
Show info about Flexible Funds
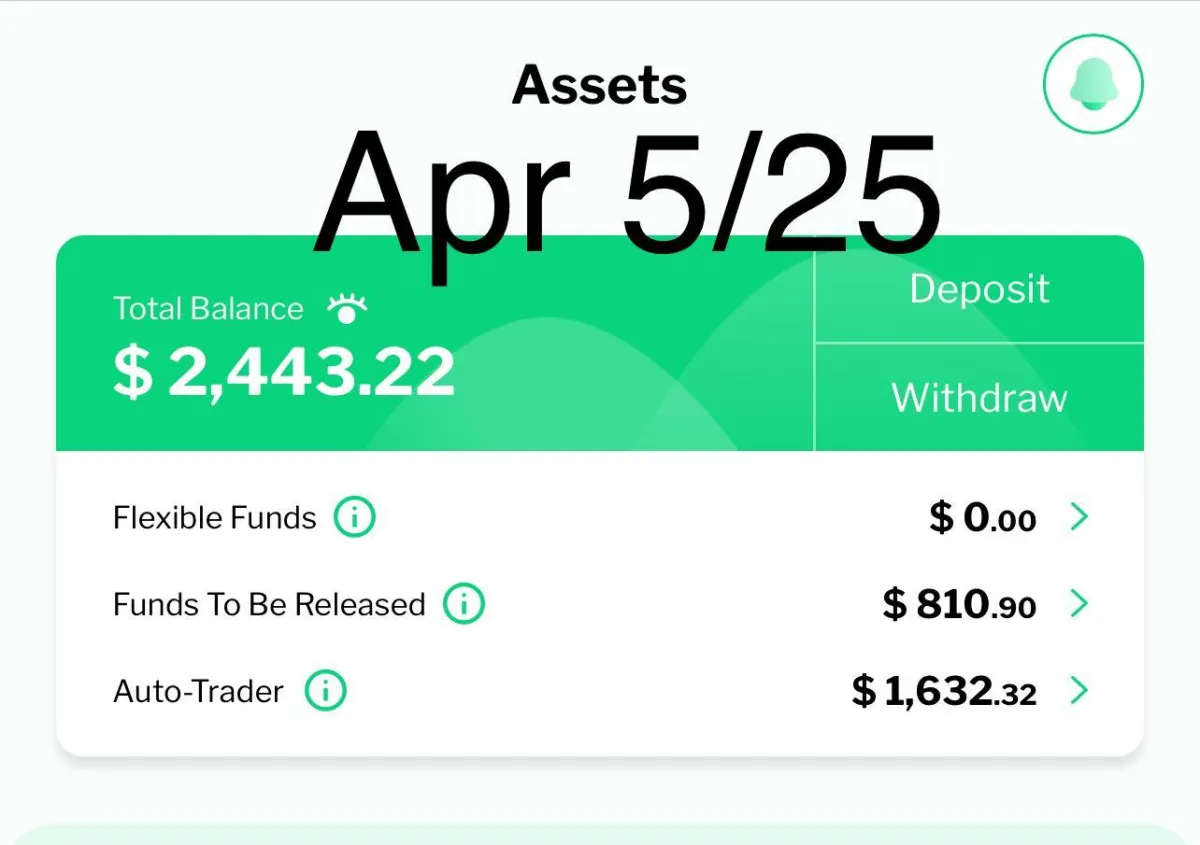[354, 518]
